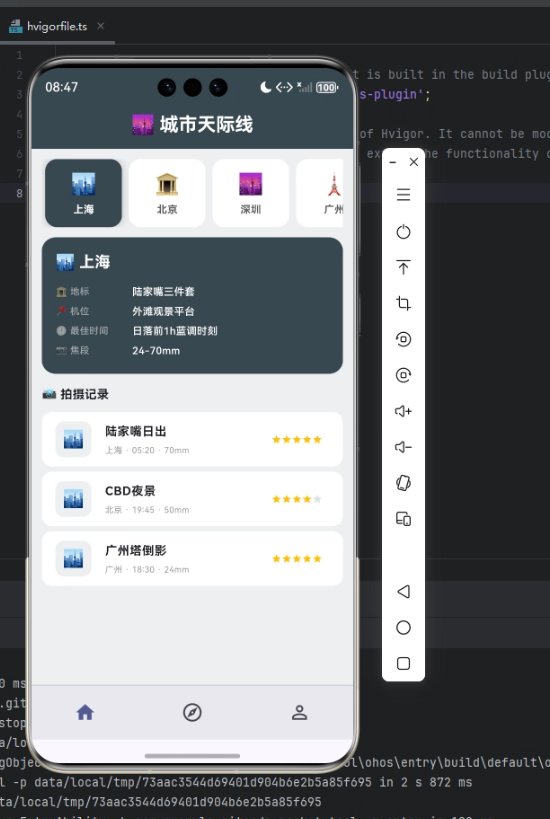Click the phone bottom gesture bar
550x819 pixels.
192,756
